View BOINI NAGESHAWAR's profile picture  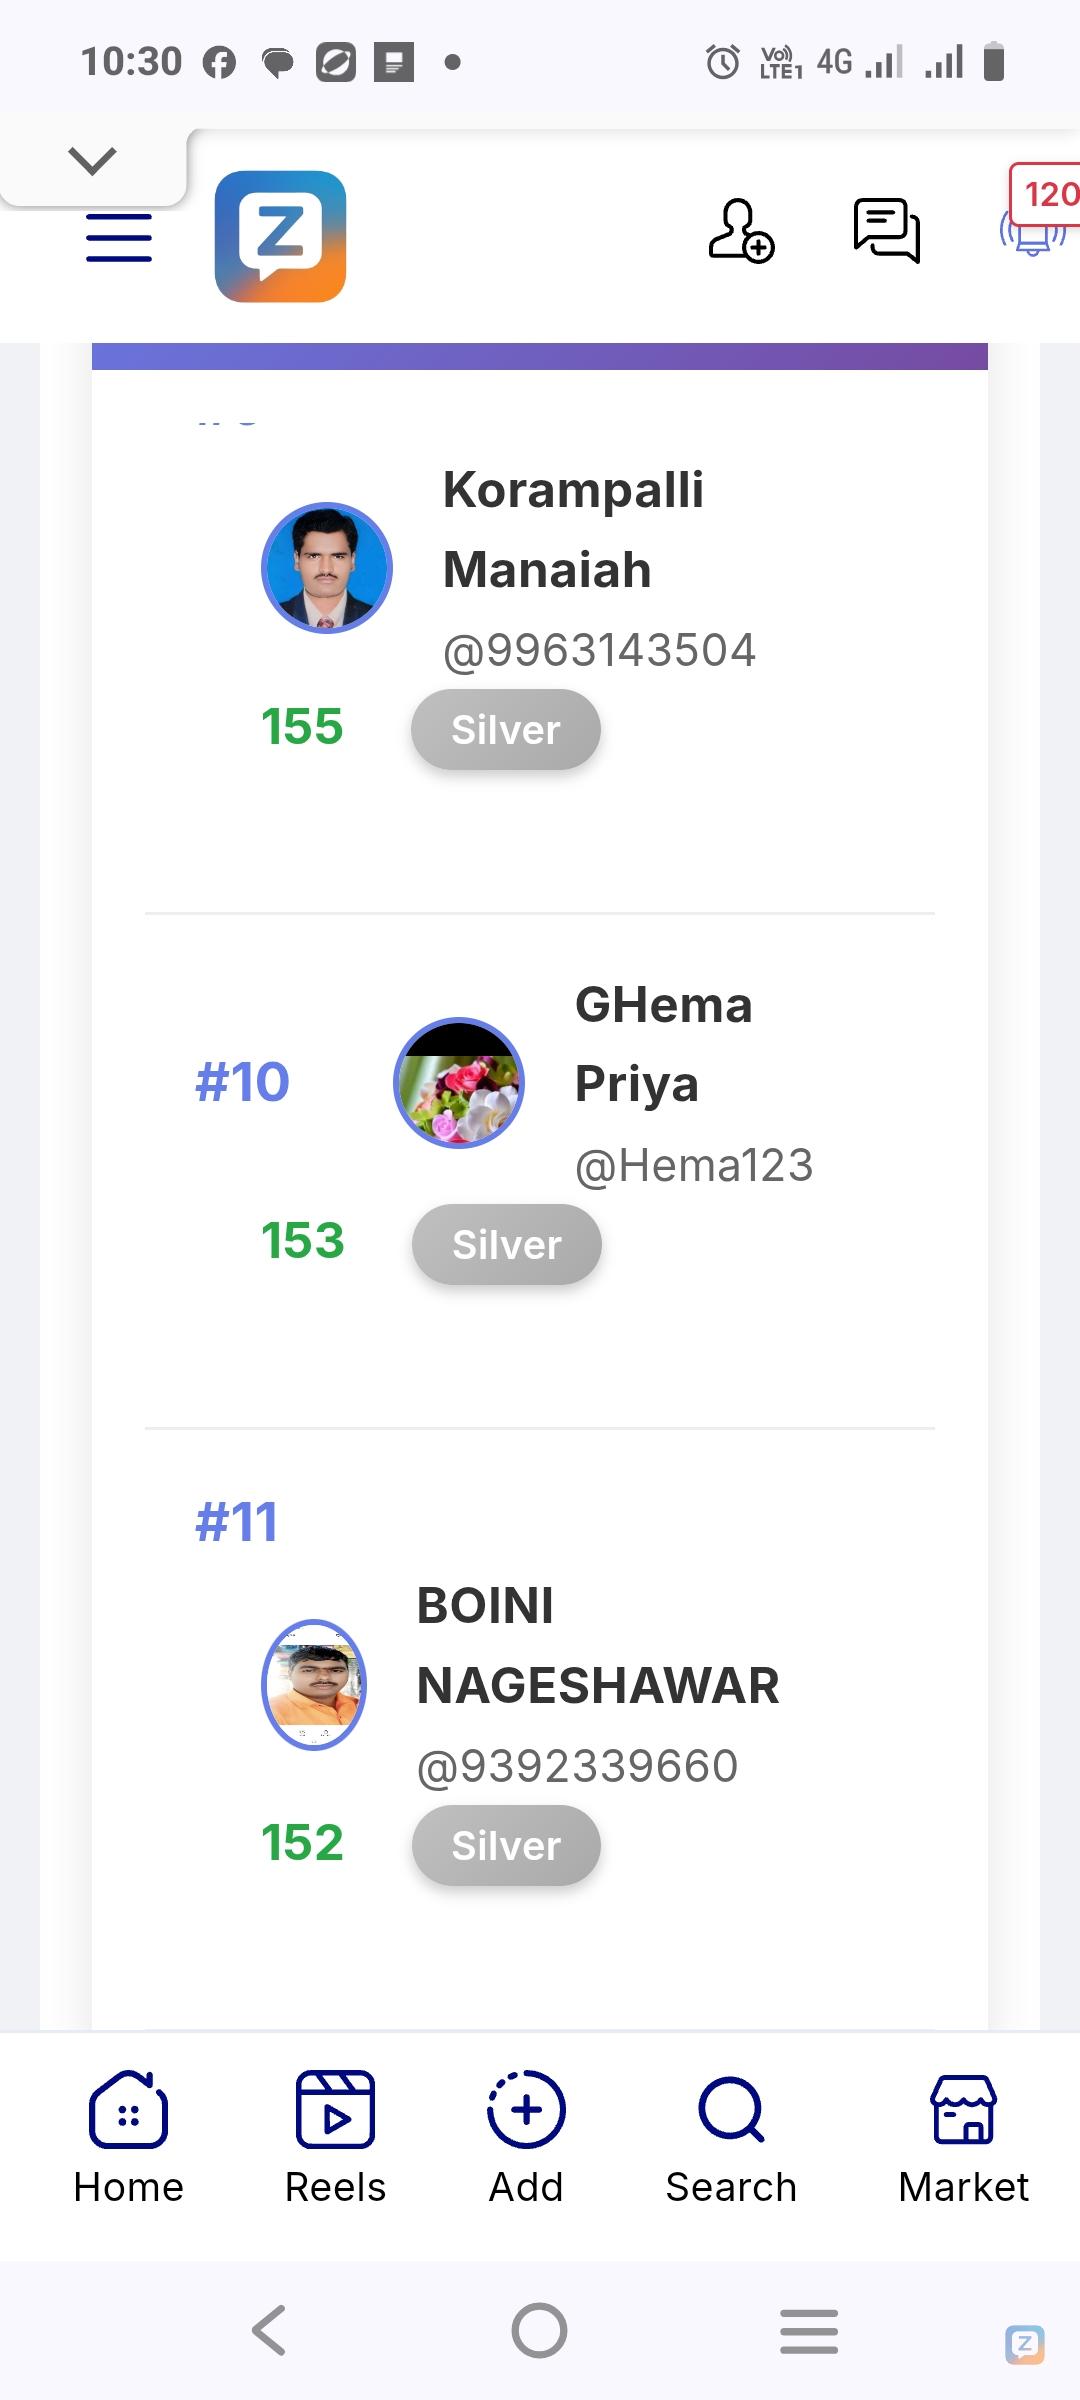coord(314,1685)
